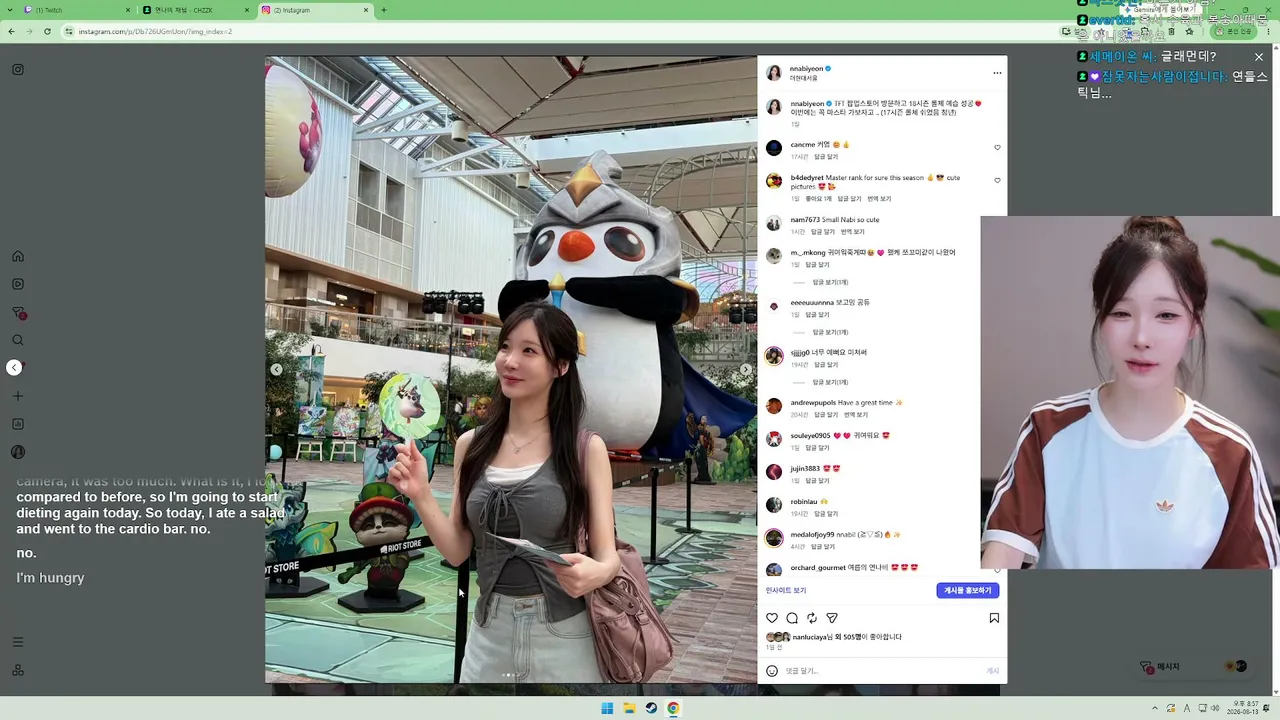Open Messages icon with red notification badge
Viewport: 1280px width, 720px height.
pyautogui.click(x=18, y=313)
